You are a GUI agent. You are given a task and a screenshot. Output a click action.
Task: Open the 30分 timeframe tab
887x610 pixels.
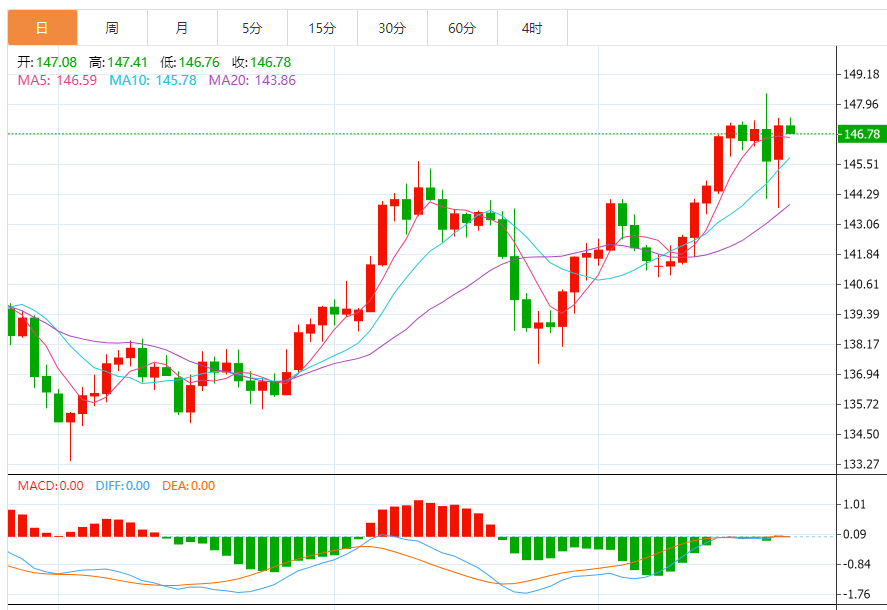point(392,28)
